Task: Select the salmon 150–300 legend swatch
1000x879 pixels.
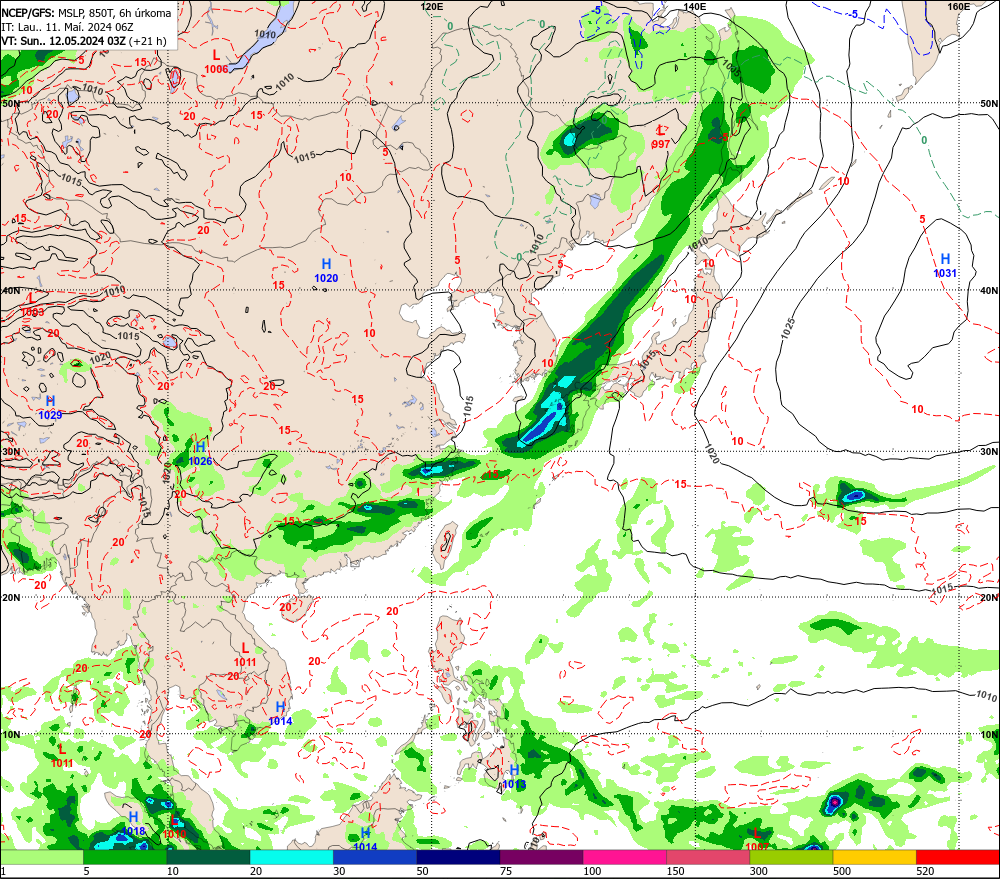Action: [x=709, y=857]
